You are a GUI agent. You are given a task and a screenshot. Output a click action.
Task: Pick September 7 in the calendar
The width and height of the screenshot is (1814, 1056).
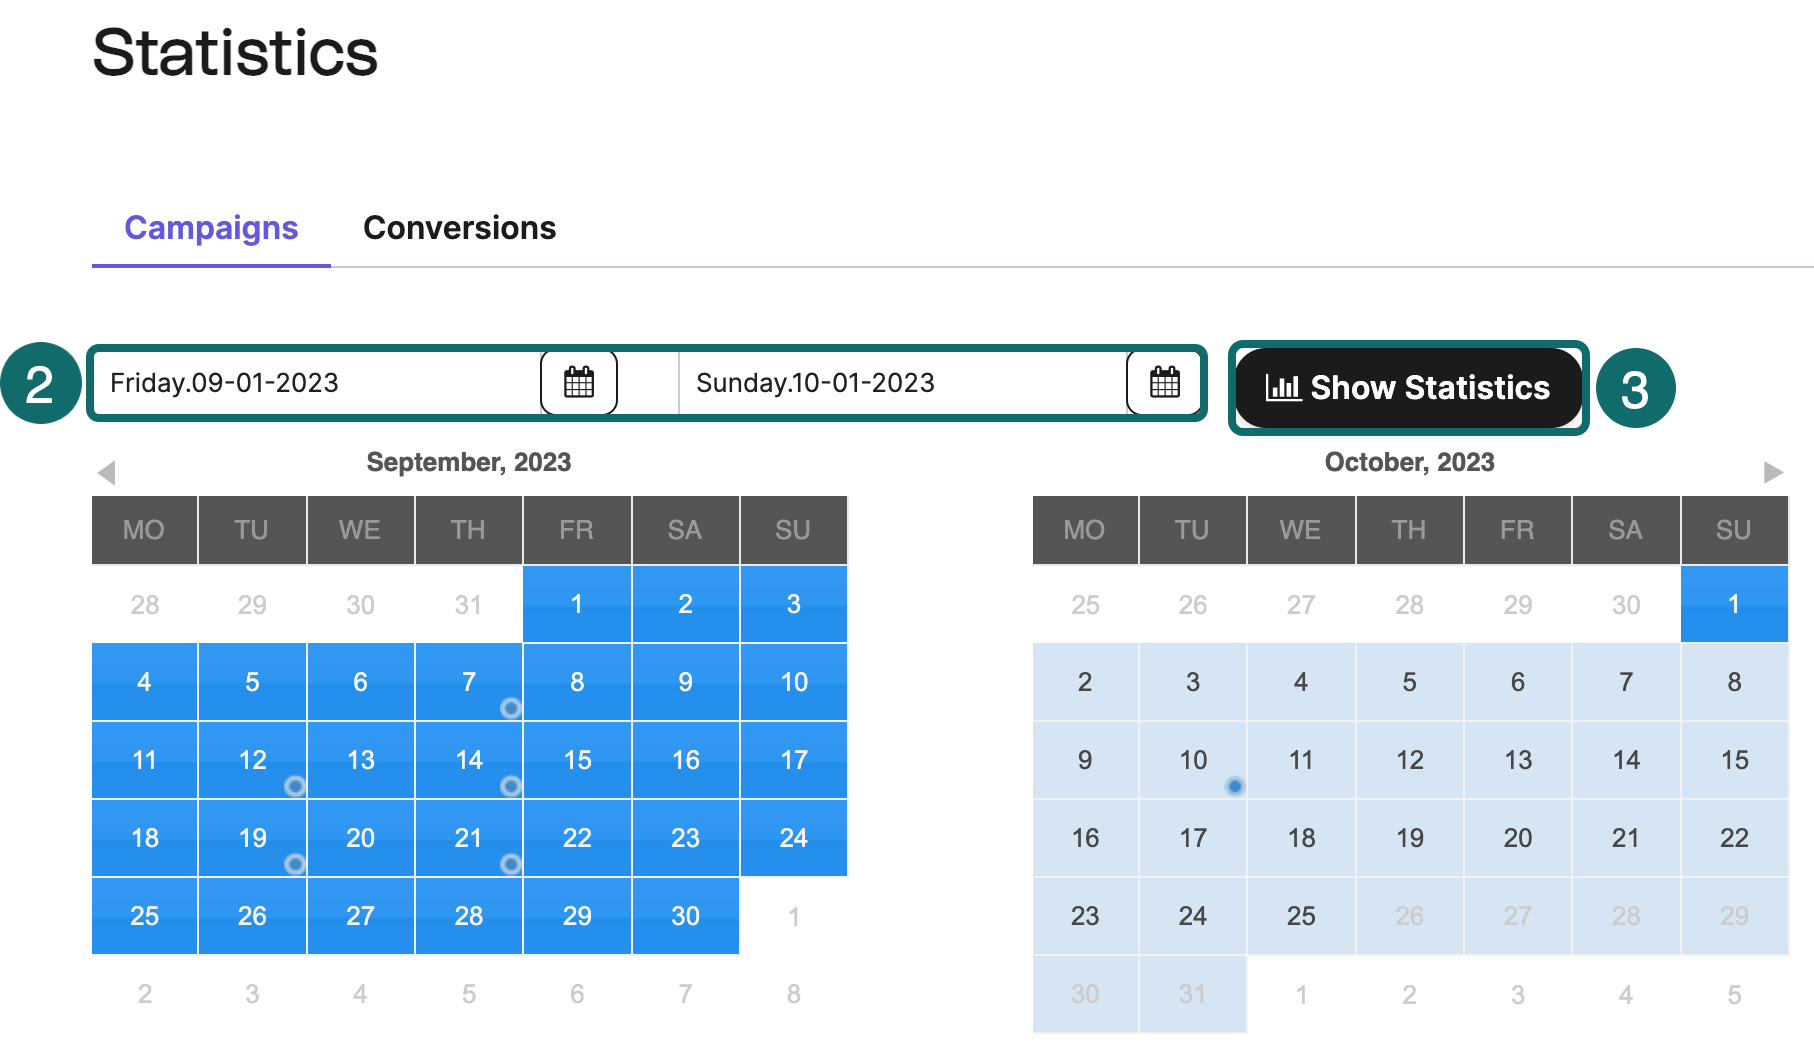click(x=468, y=682)
